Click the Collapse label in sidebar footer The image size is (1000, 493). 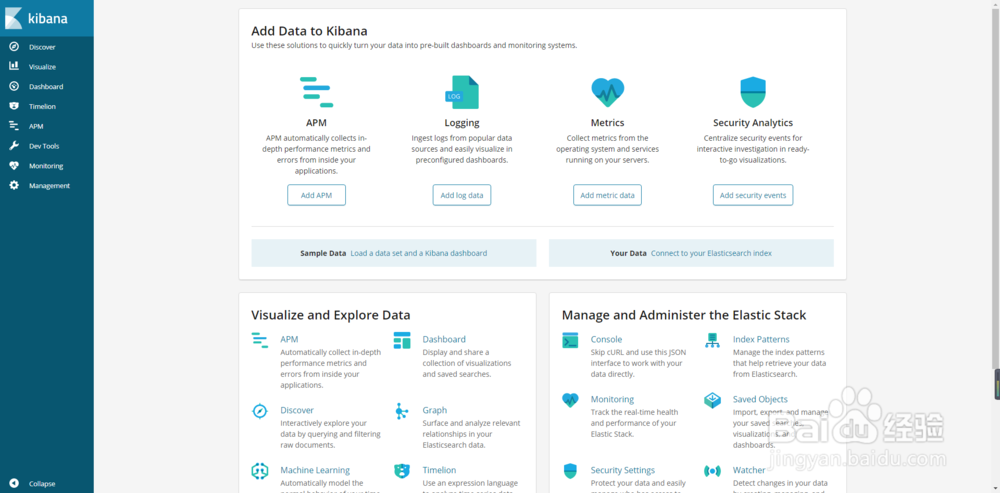click(x=42, y=484)
